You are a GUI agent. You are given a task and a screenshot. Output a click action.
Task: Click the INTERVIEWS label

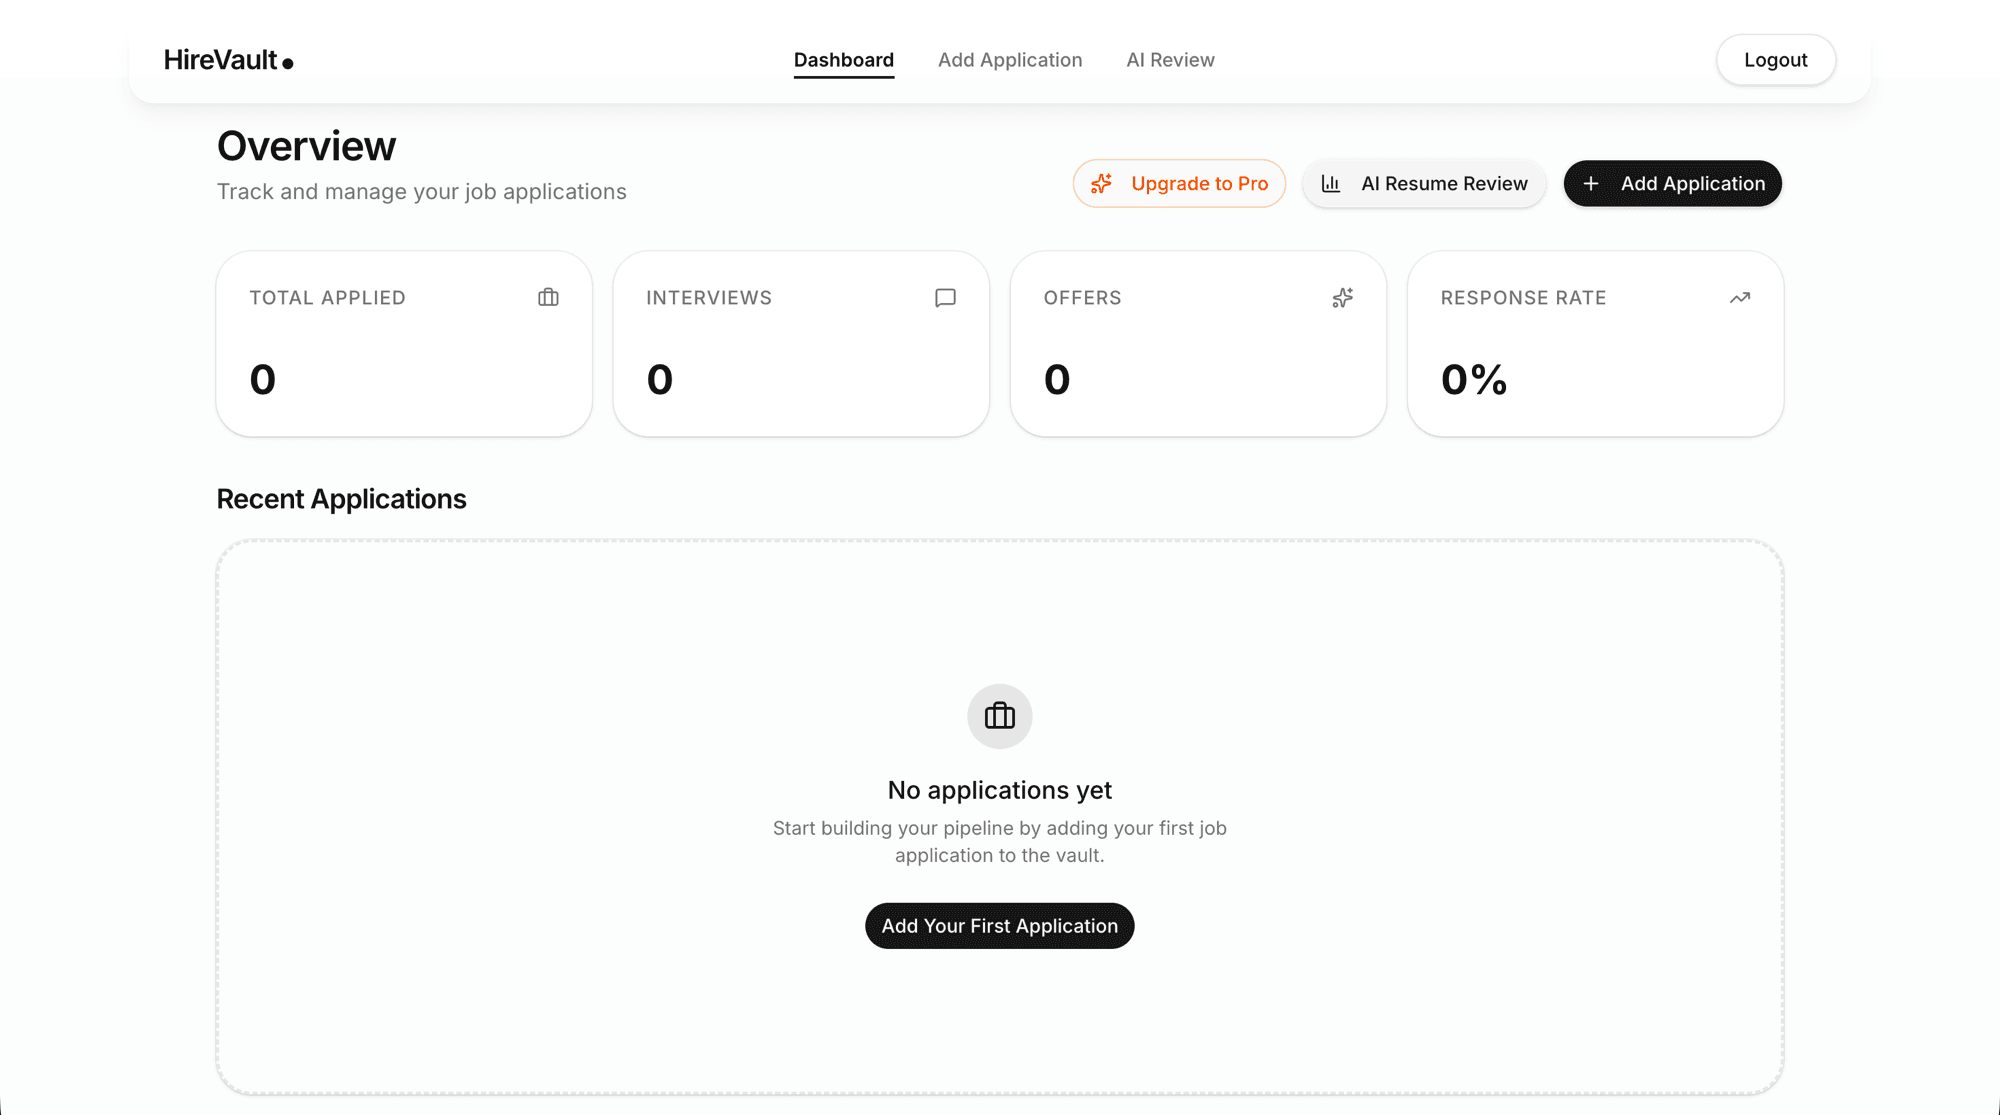709,298
